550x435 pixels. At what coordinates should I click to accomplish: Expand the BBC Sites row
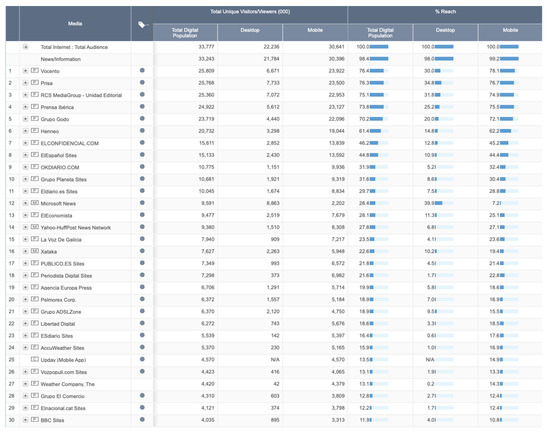25,420
